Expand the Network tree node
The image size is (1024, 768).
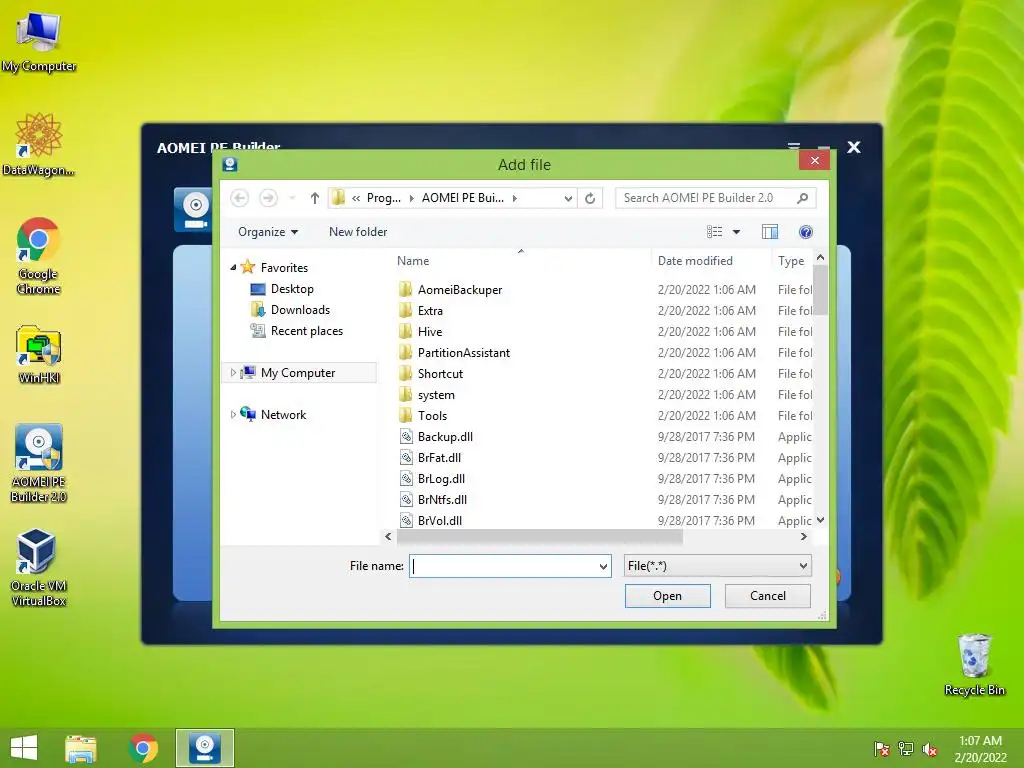[233, 414]
